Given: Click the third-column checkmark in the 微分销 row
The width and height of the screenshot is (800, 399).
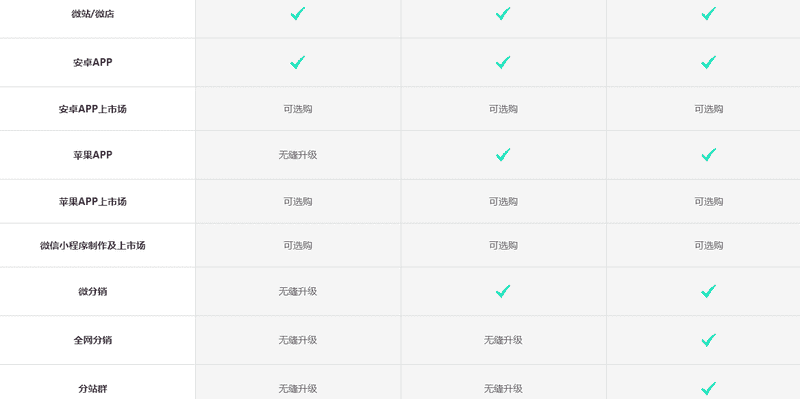Looking at the screenshot, I should [x=708, y=291].
